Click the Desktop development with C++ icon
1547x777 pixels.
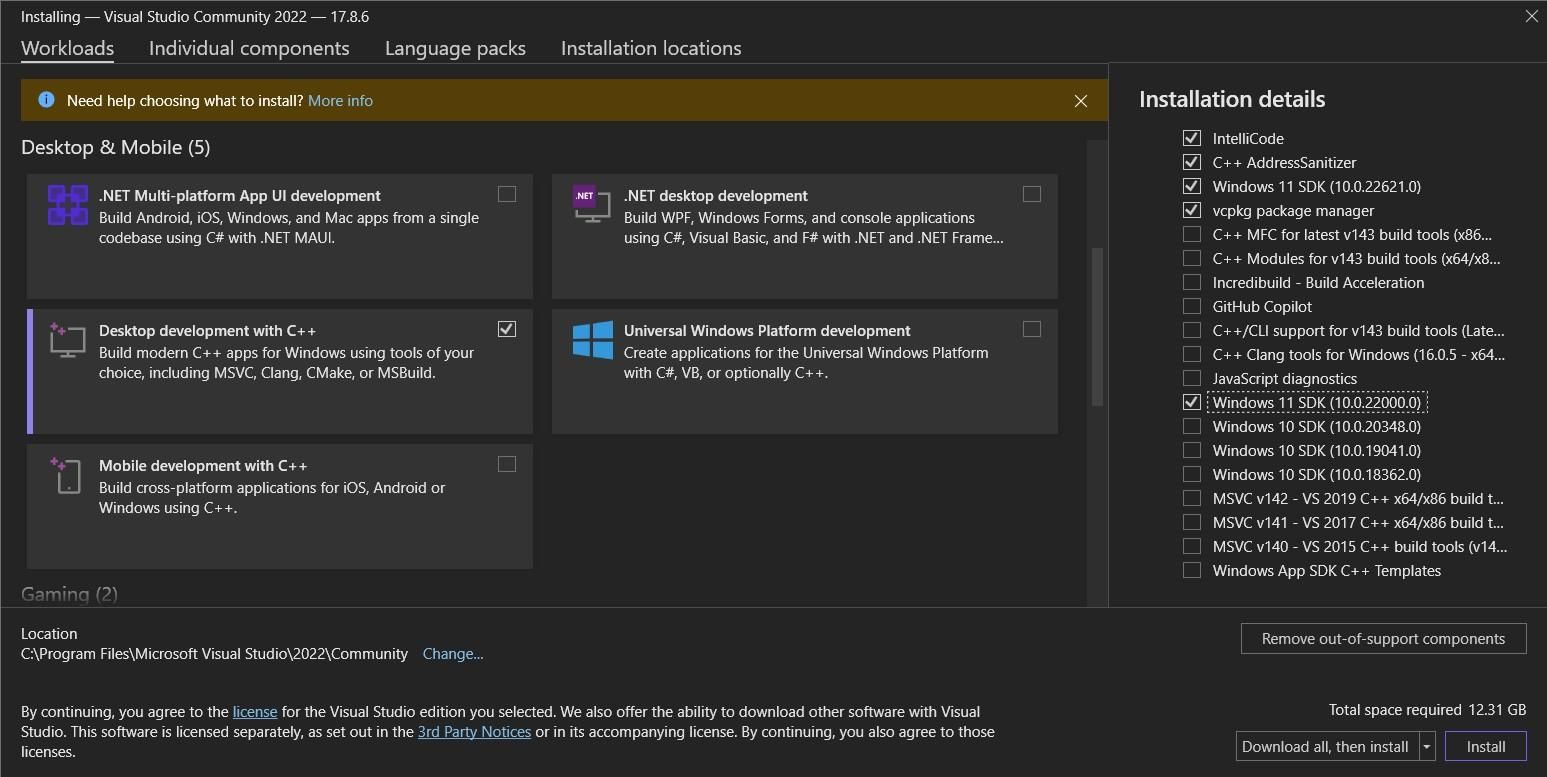(68, 341)
